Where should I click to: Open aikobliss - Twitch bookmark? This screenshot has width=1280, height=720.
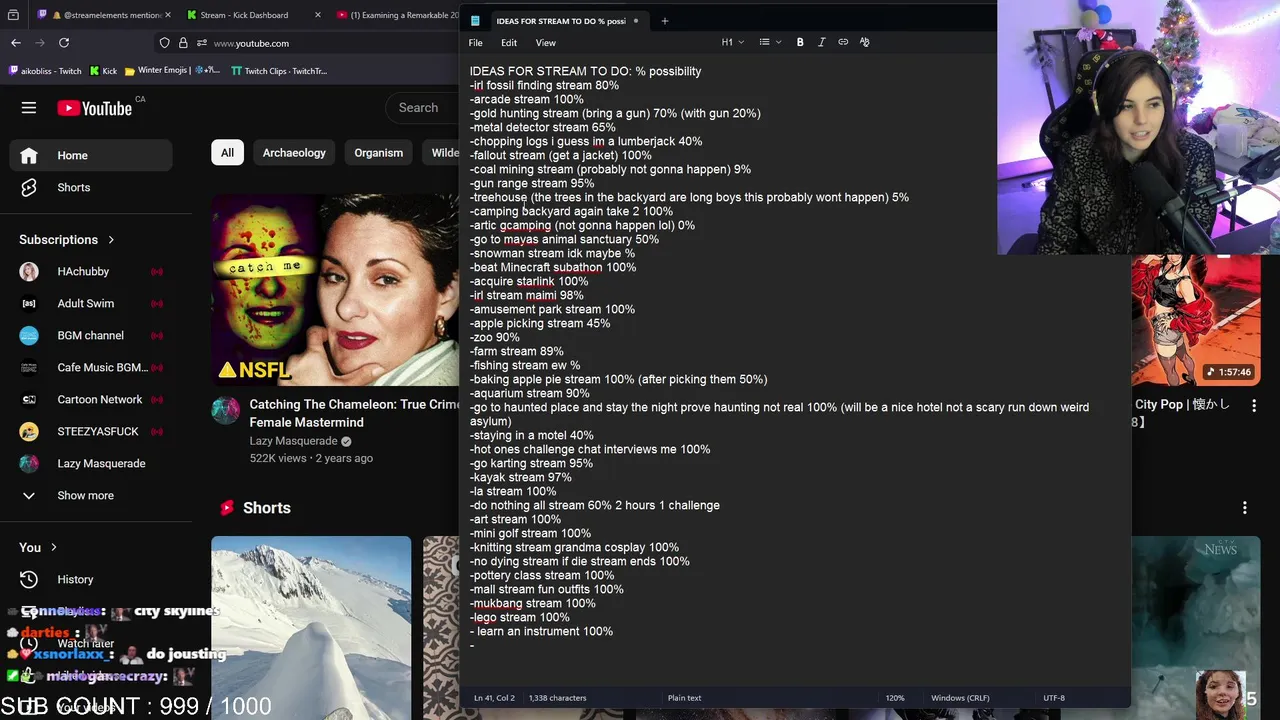[45, 71]
